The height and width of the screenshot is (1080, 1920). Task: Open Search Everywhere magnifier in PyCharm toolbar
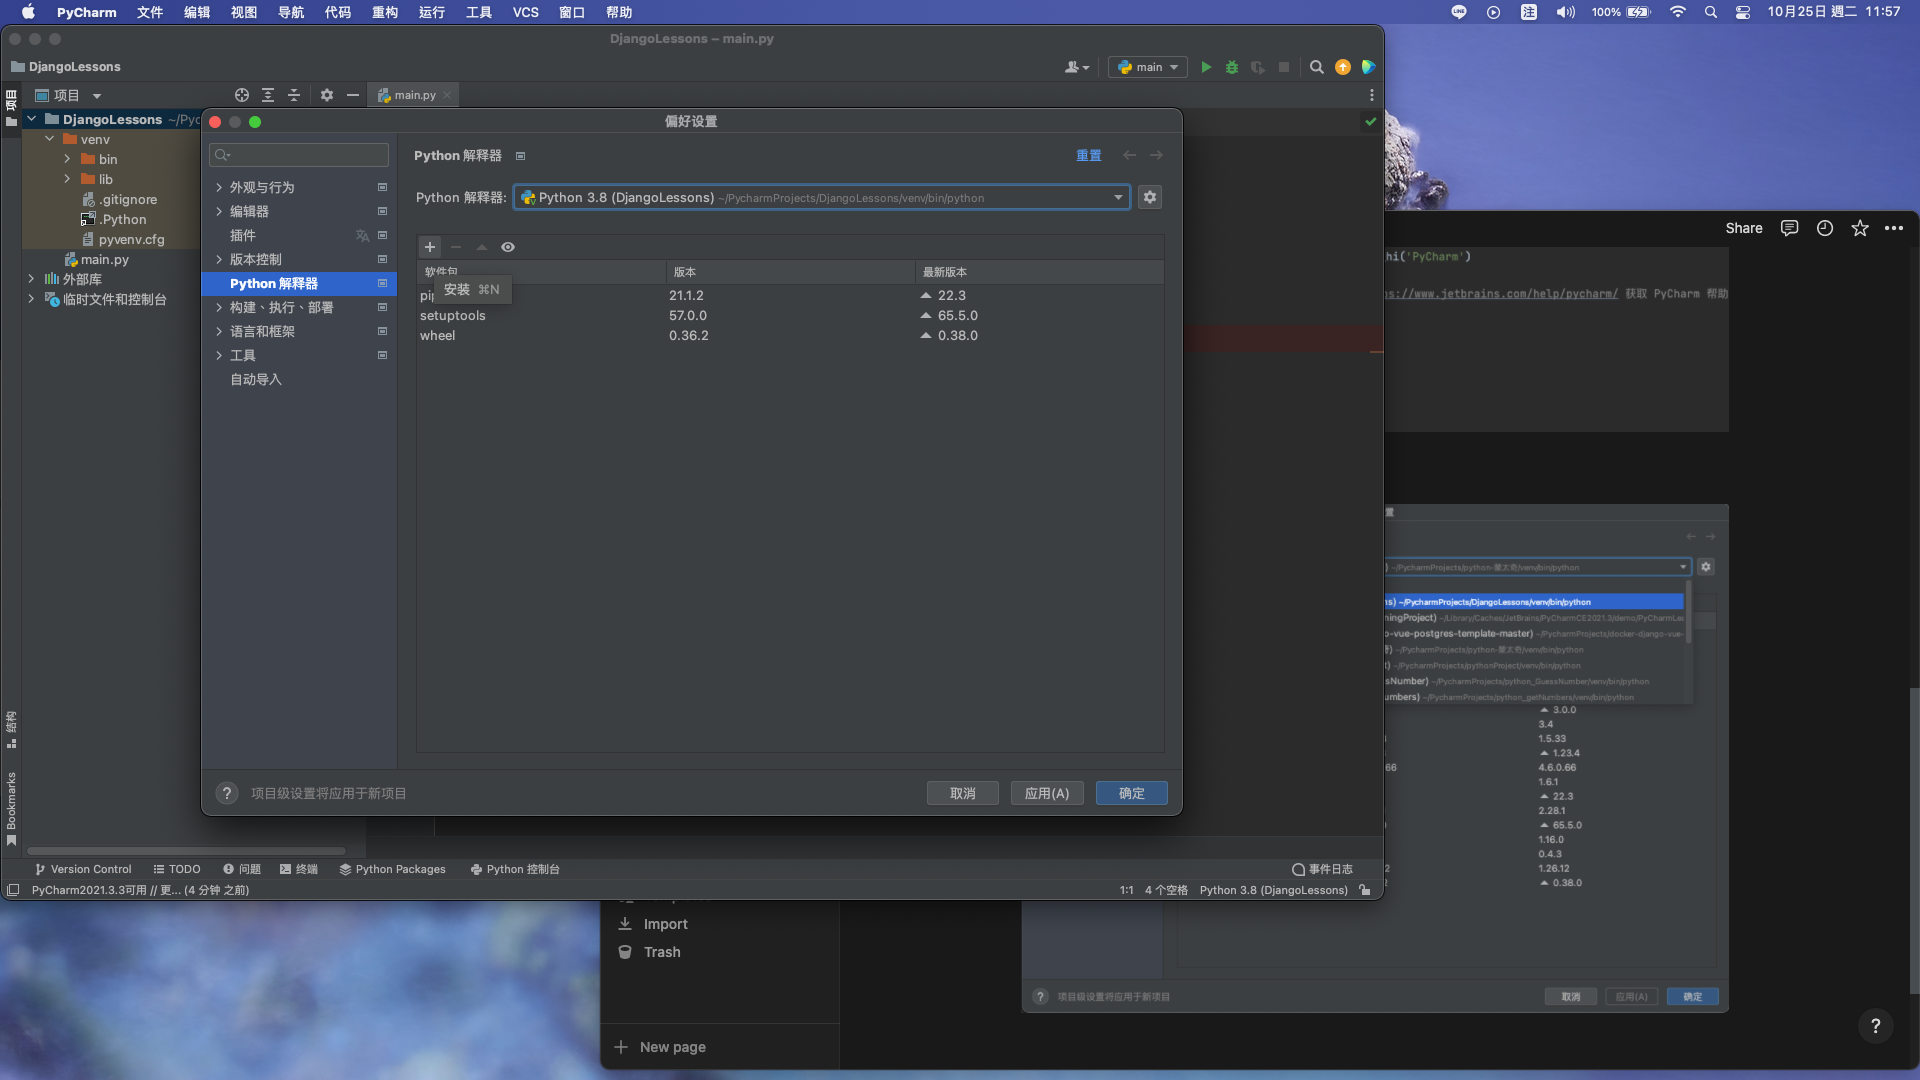pos(1317,67)
